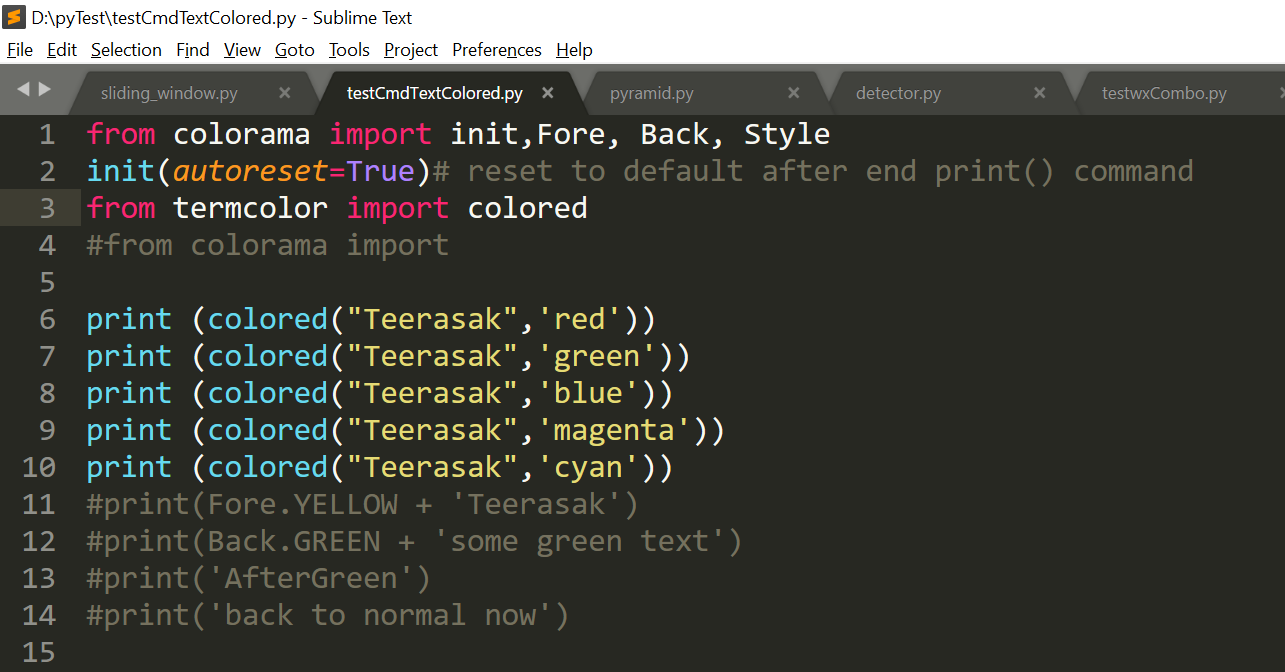Switch to the testwxCombo.py tab
The height and width of the screenshot is (672, 1285).
click(1163, 92)
